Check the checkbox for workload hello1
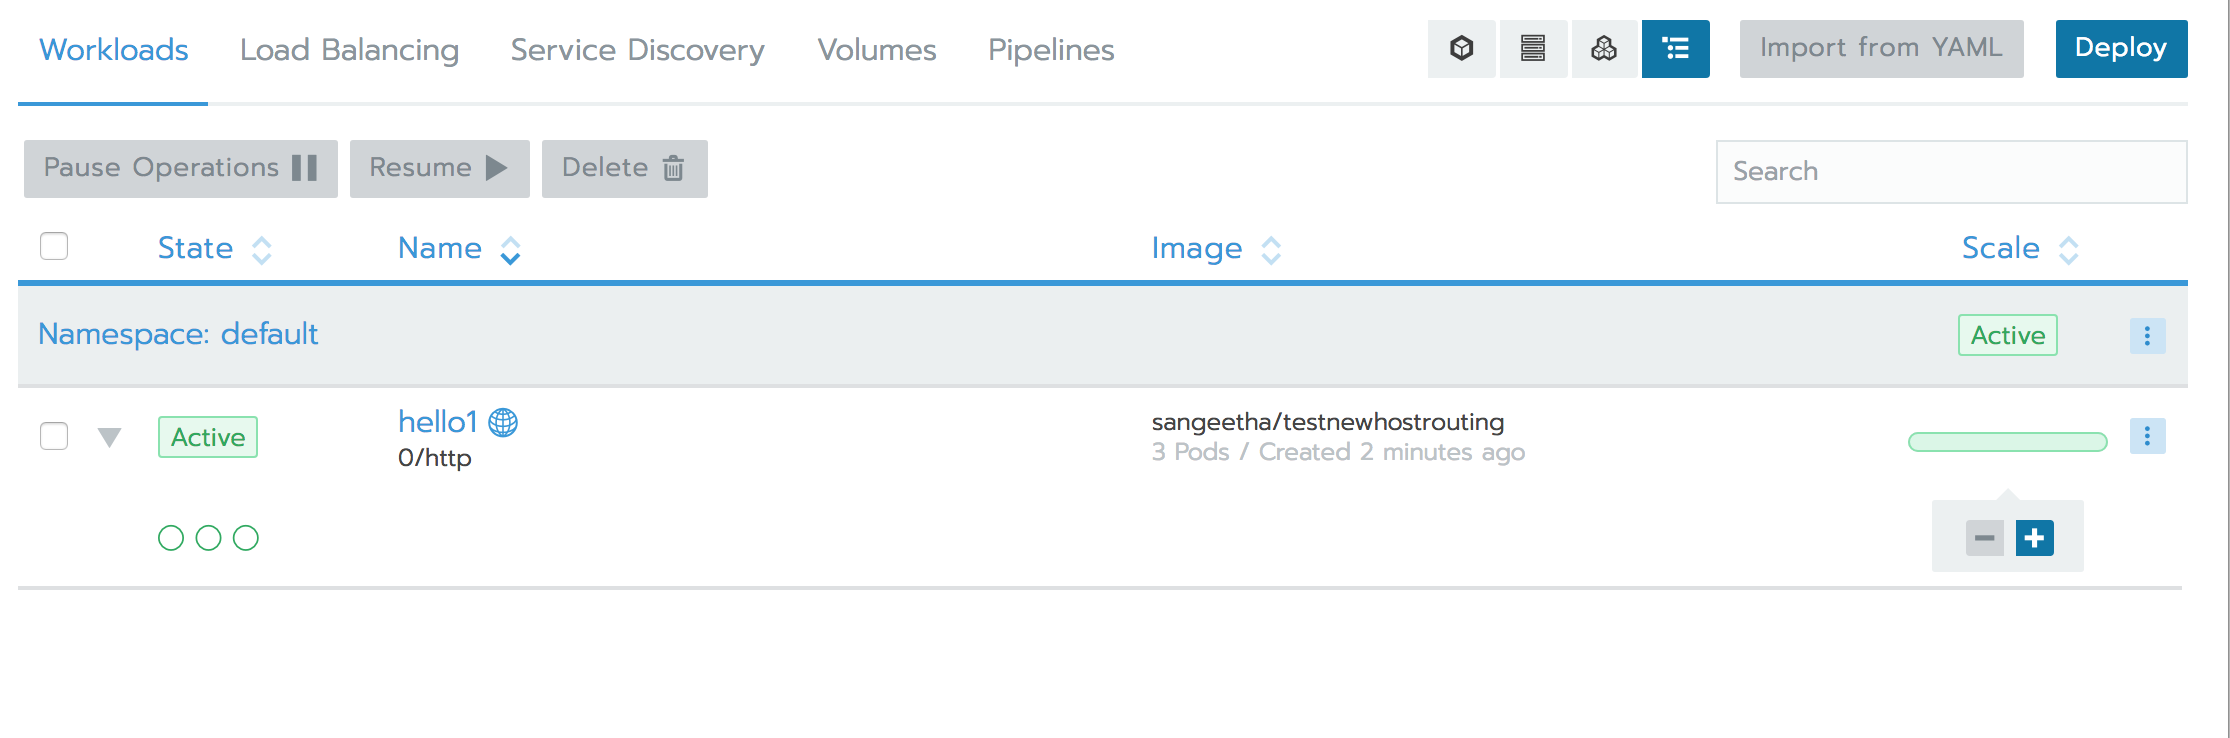The image size is (2230, 738). [53, 436]
